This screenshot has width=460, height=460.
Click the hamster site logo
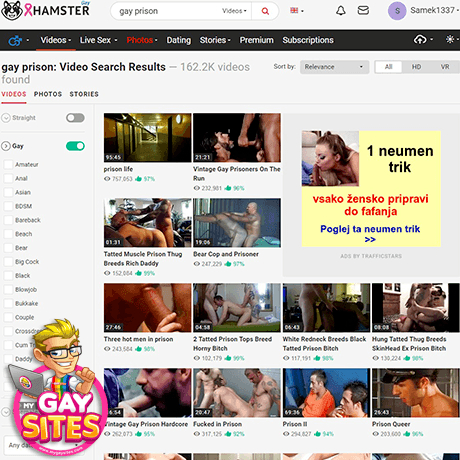(46, 10)
